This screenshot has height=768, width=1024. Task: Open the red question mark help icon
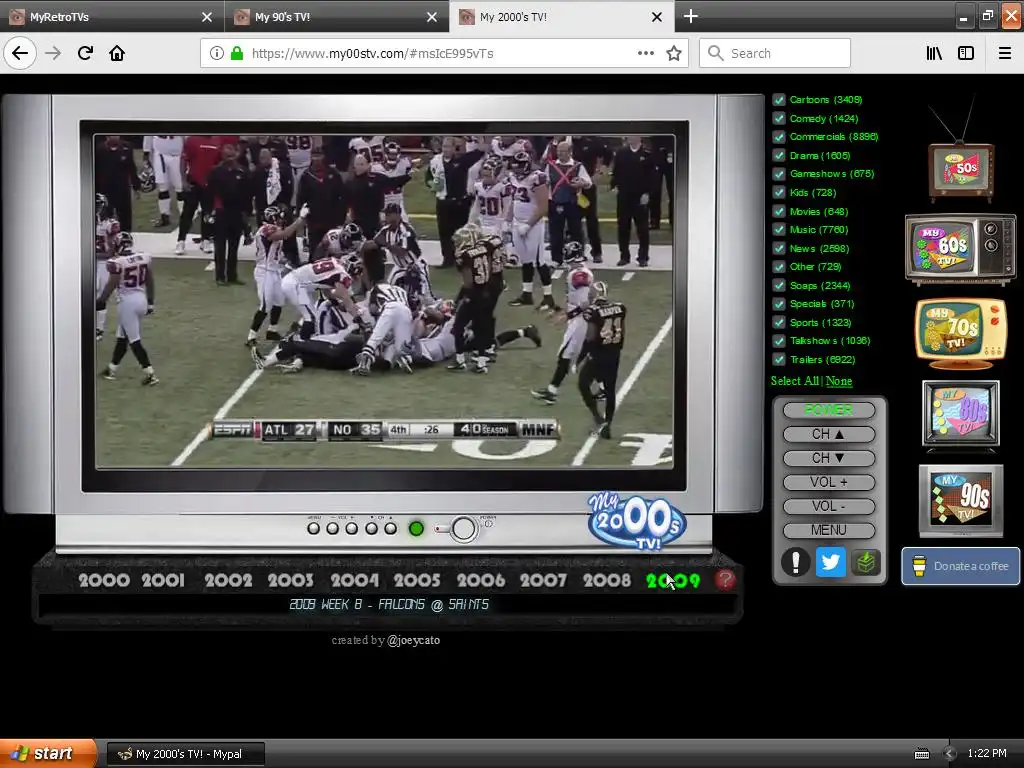[x=725, y=579]
